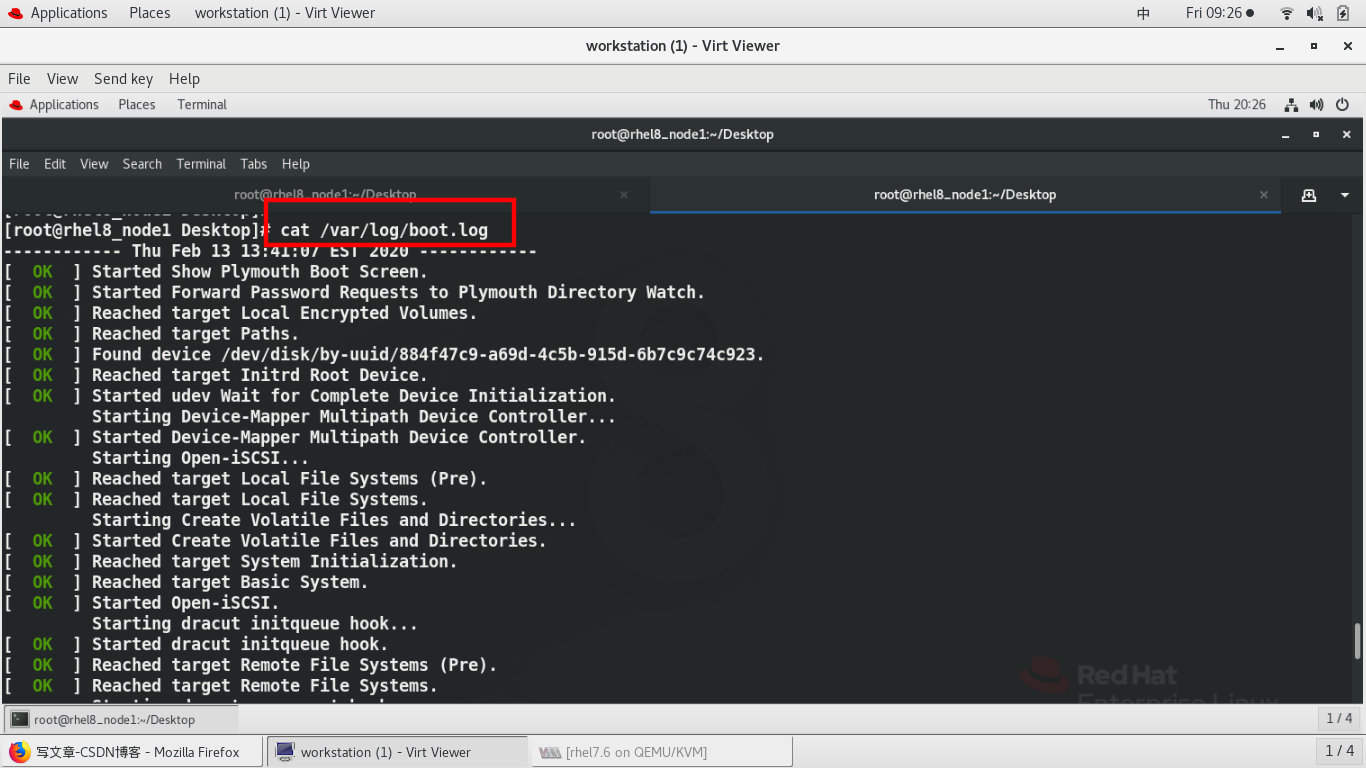
Task: Click the terminal icon in guest taskbar
Action: point(20,719)
